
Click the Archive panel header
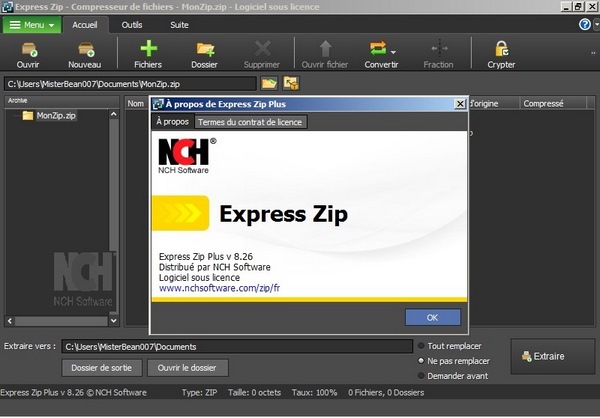[x=62, y=101]
